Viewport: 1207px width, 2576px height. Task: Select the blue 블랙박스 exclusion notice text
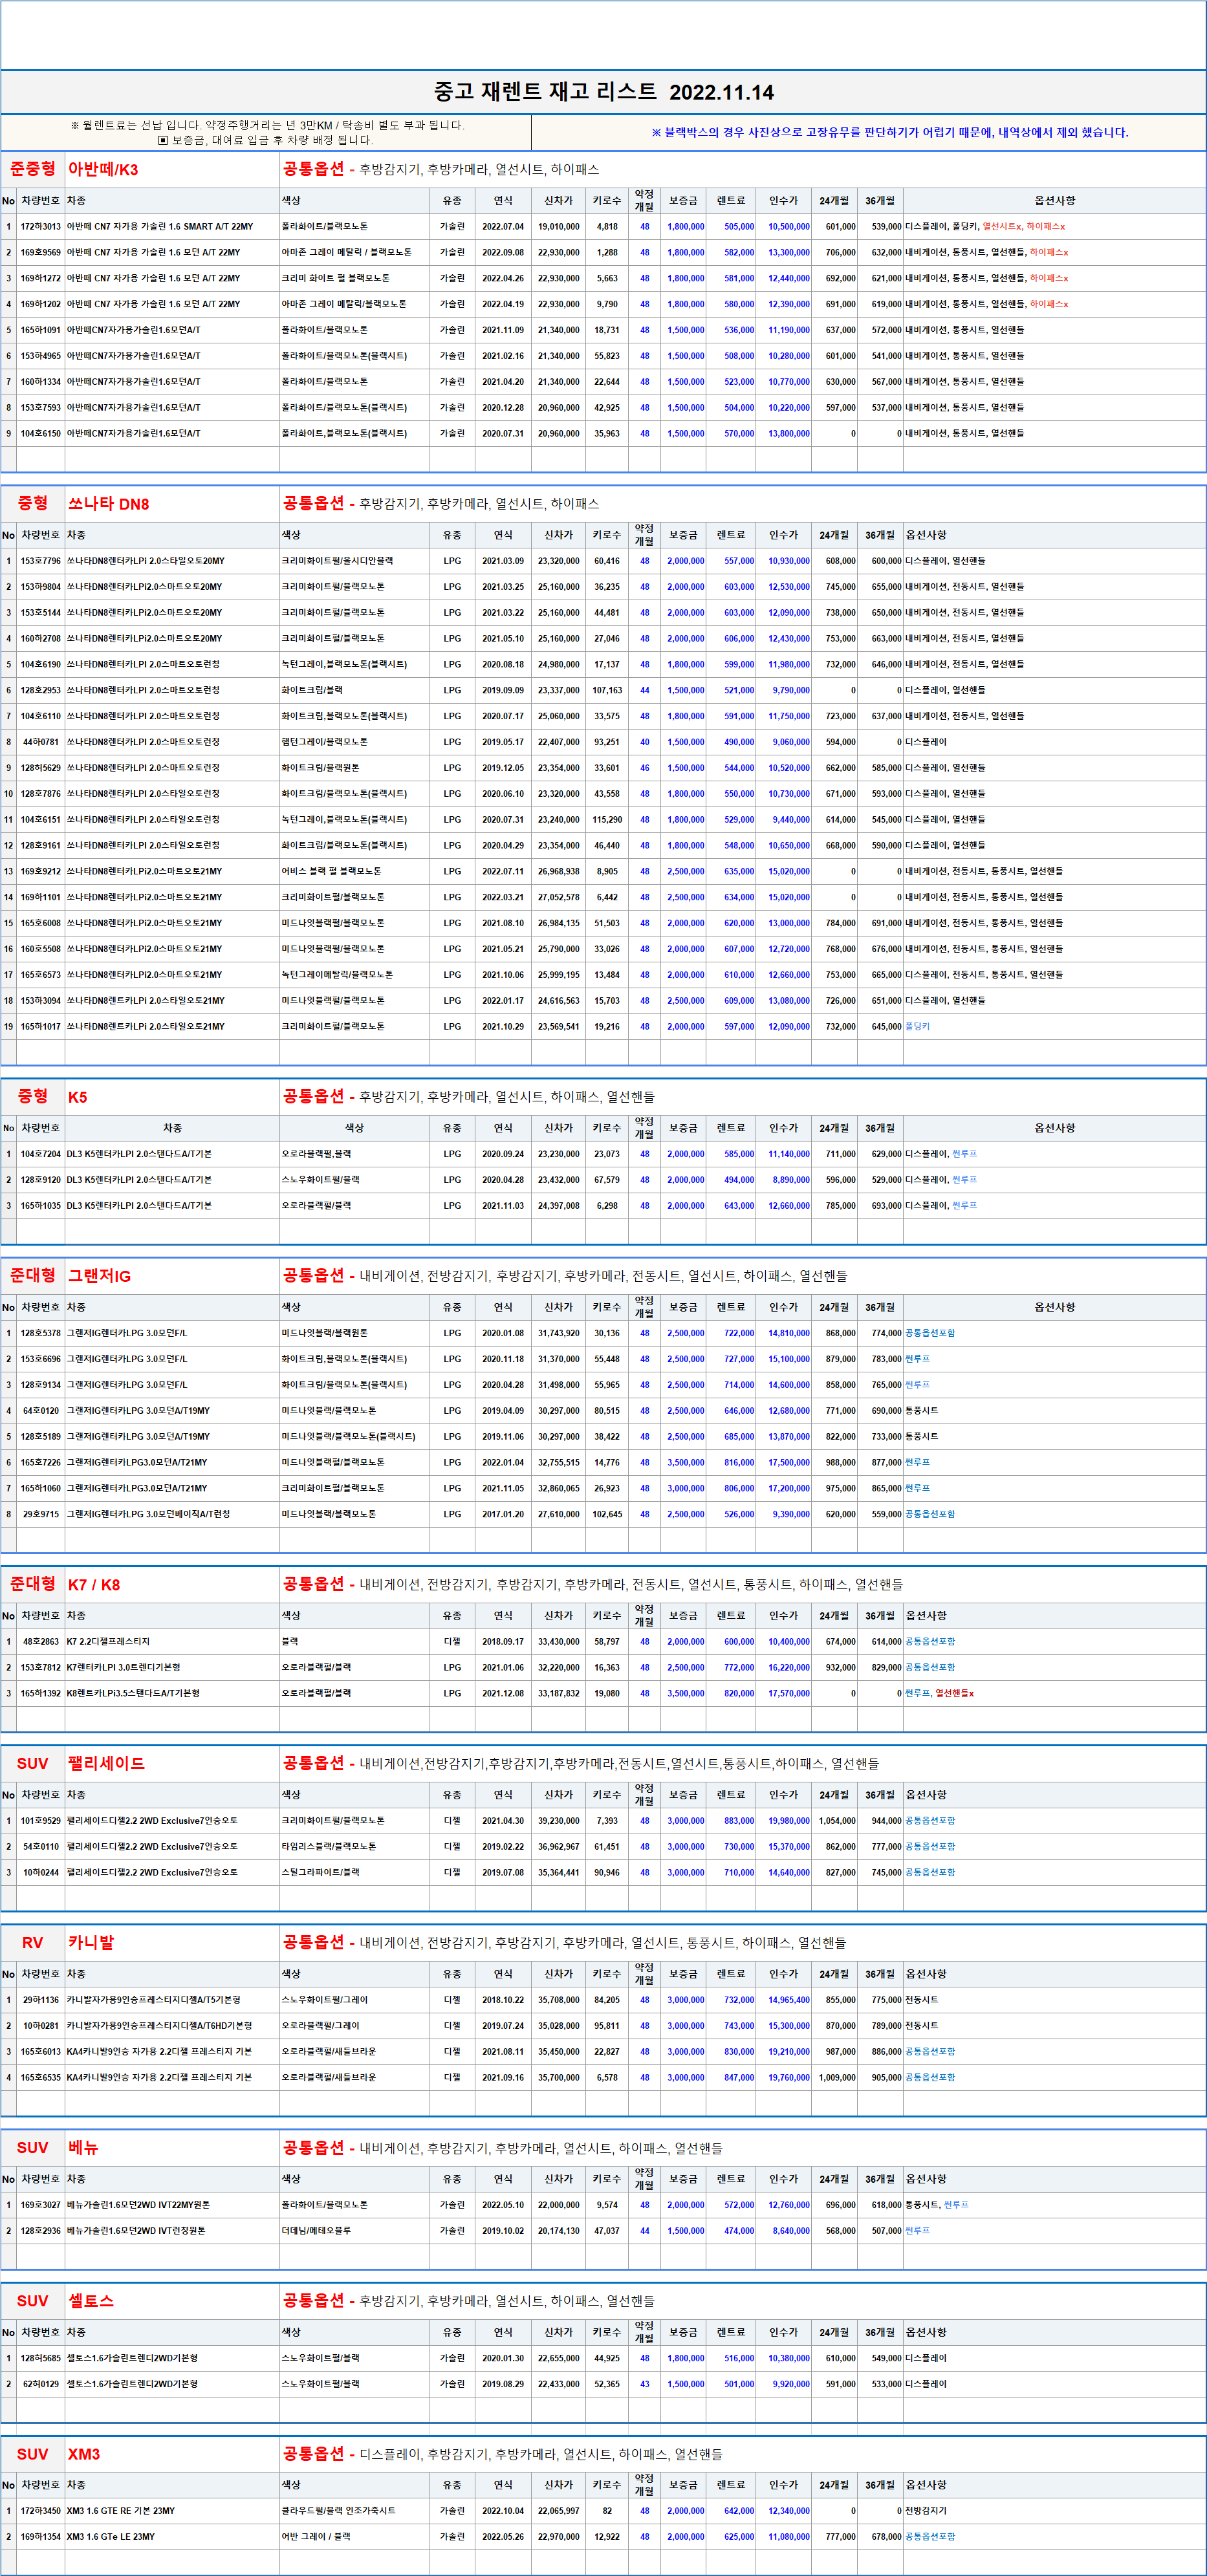[889, 132]
